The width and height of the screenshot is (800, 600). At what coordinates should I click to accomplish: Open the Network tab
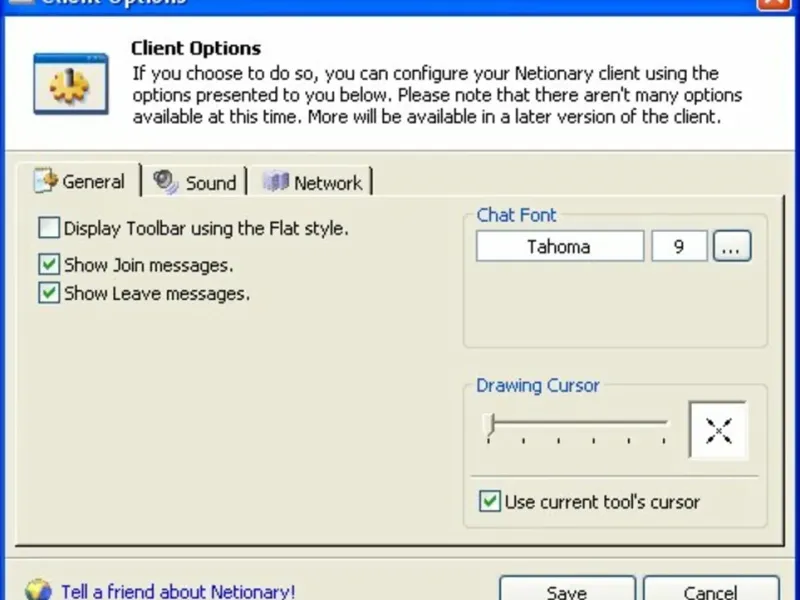click(312, 182)
